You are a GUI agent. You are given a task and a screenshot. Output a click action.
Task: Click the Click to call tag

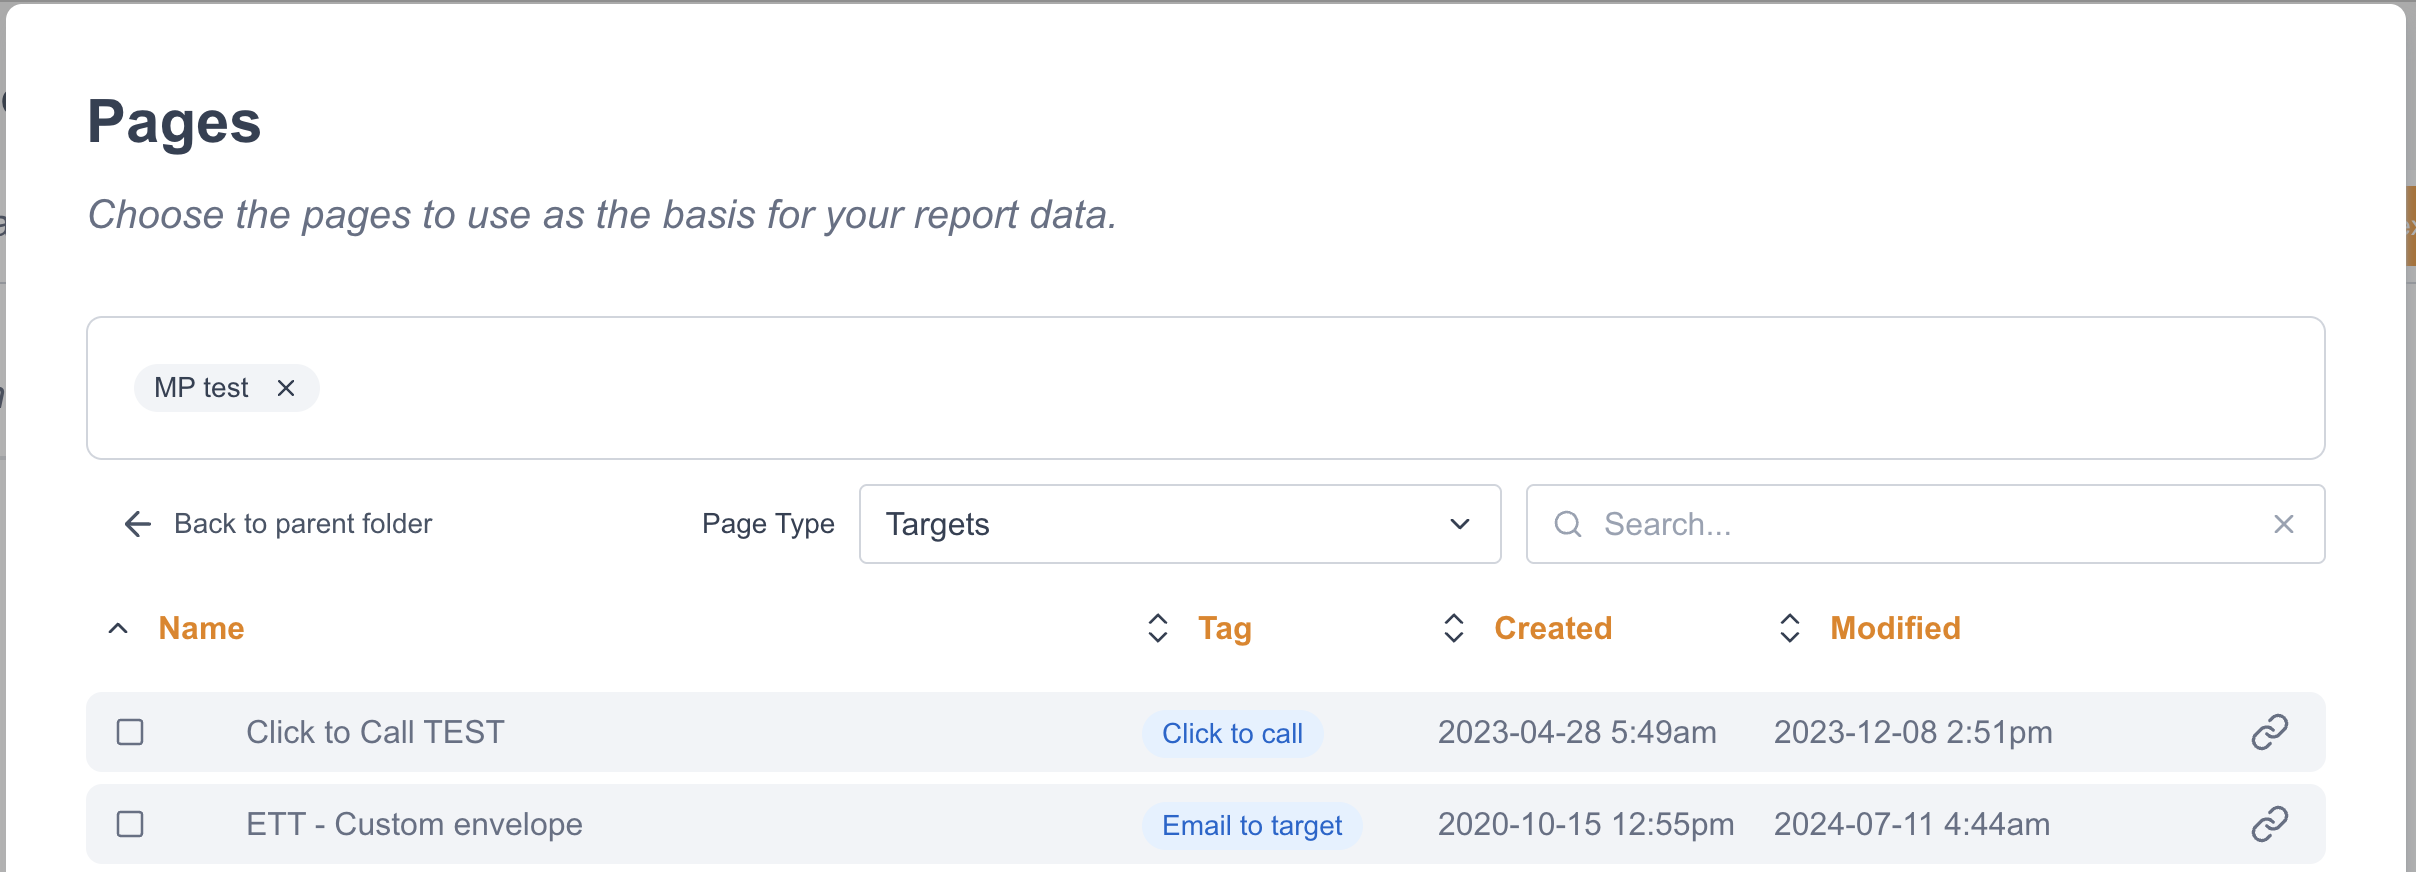[x=1232, y=734]
